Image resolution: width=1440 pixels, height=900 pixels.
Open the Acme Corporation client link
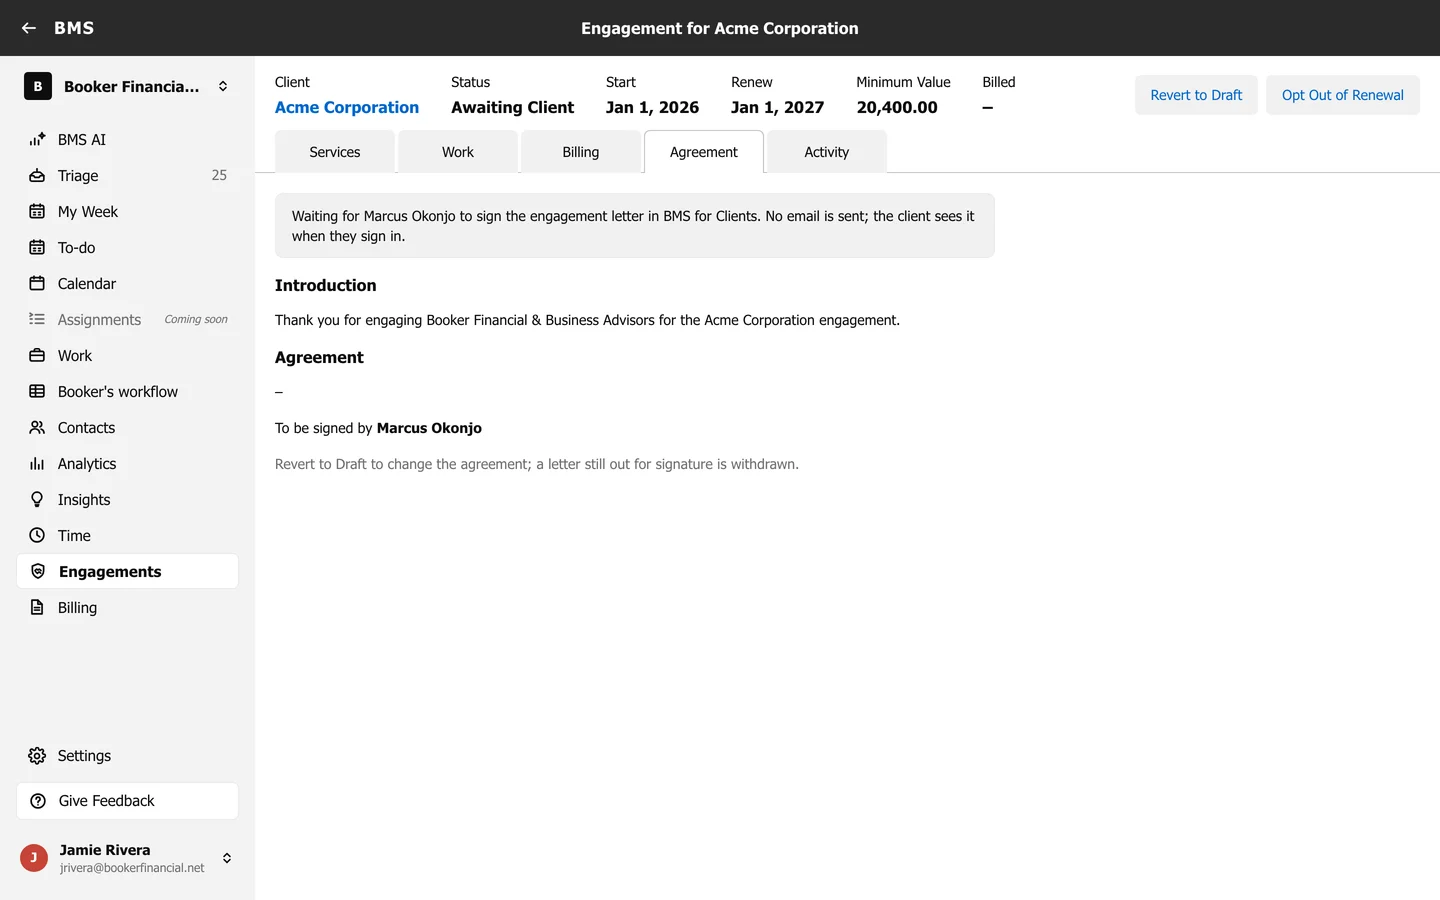[347, 107]
